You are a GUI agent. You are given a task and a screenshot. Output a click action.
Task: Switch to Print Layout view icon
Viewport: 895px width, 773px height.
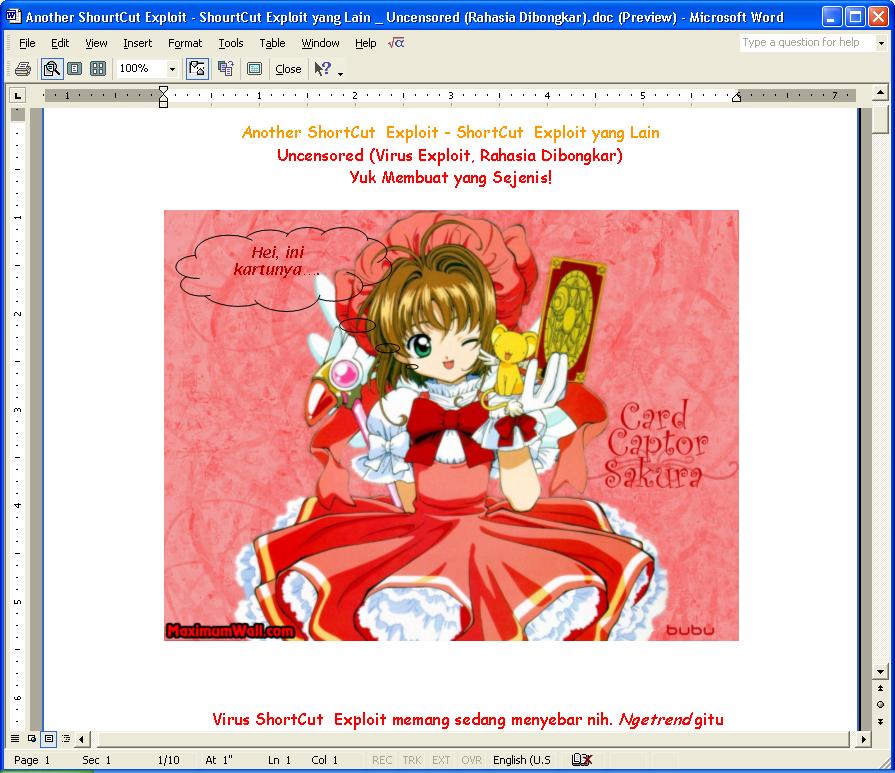coord(49,739)
